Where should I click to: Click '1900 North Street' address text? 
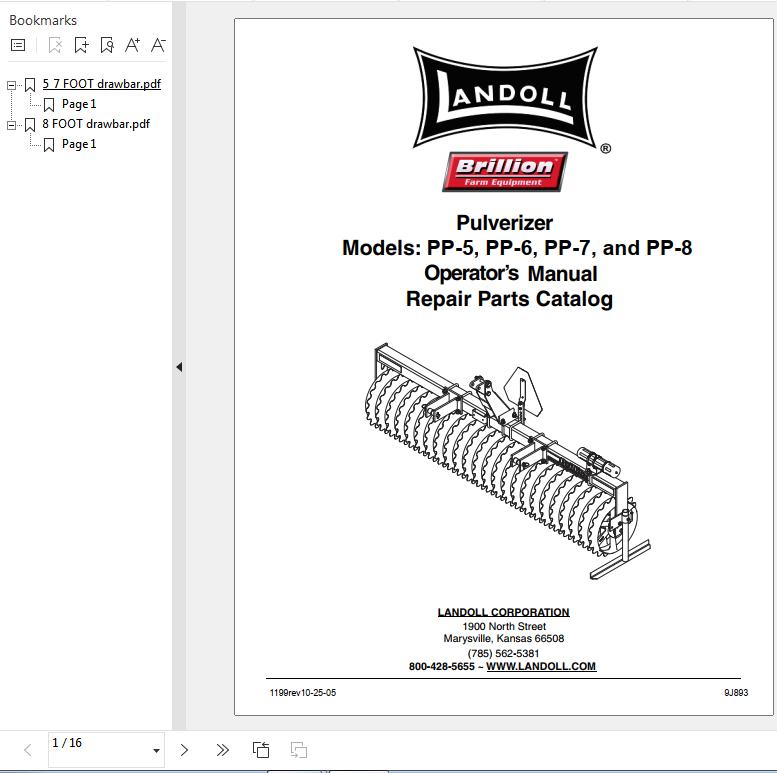pos(504,626)
